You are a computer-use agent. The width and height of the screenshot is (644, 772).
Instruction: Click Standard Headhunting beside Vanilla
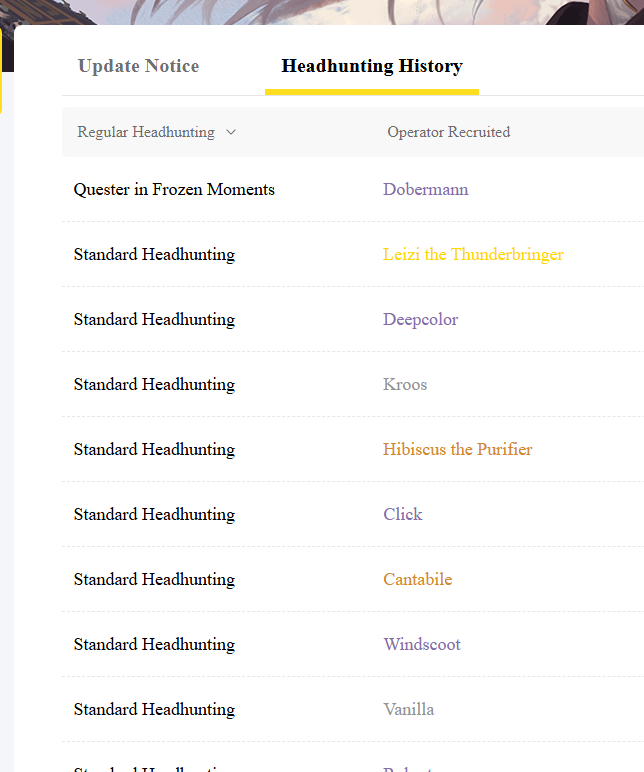click(x=154, y=709)
